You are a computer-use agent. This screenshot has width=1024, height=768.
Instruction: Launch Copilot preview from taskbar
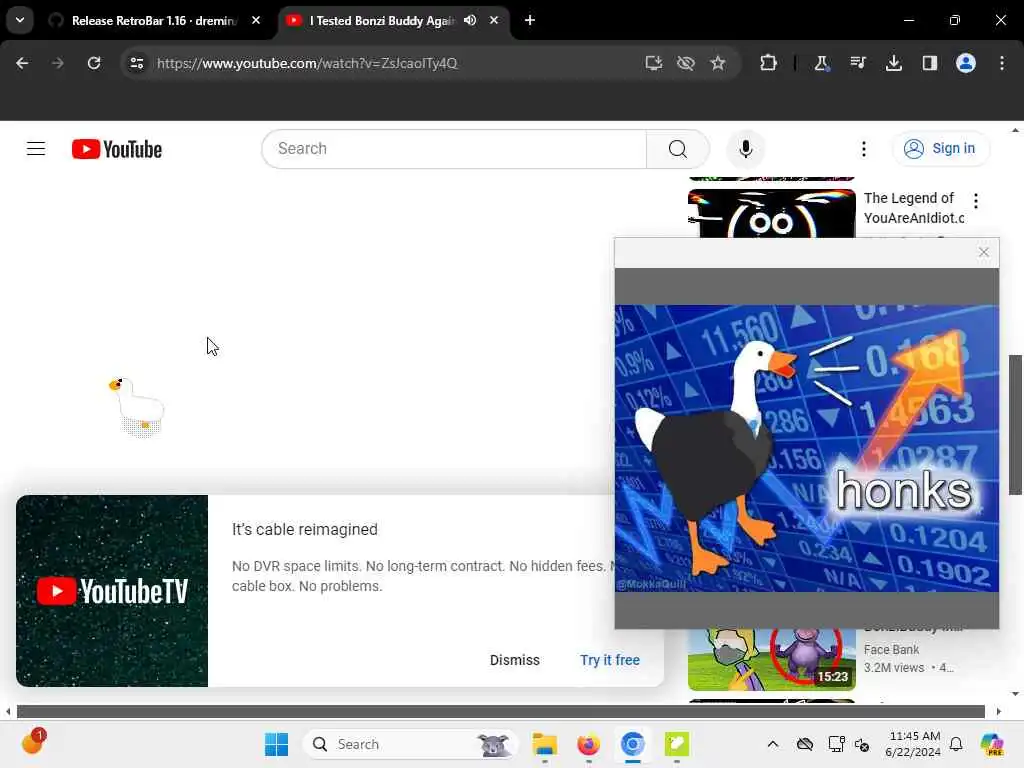coord(992,744)
